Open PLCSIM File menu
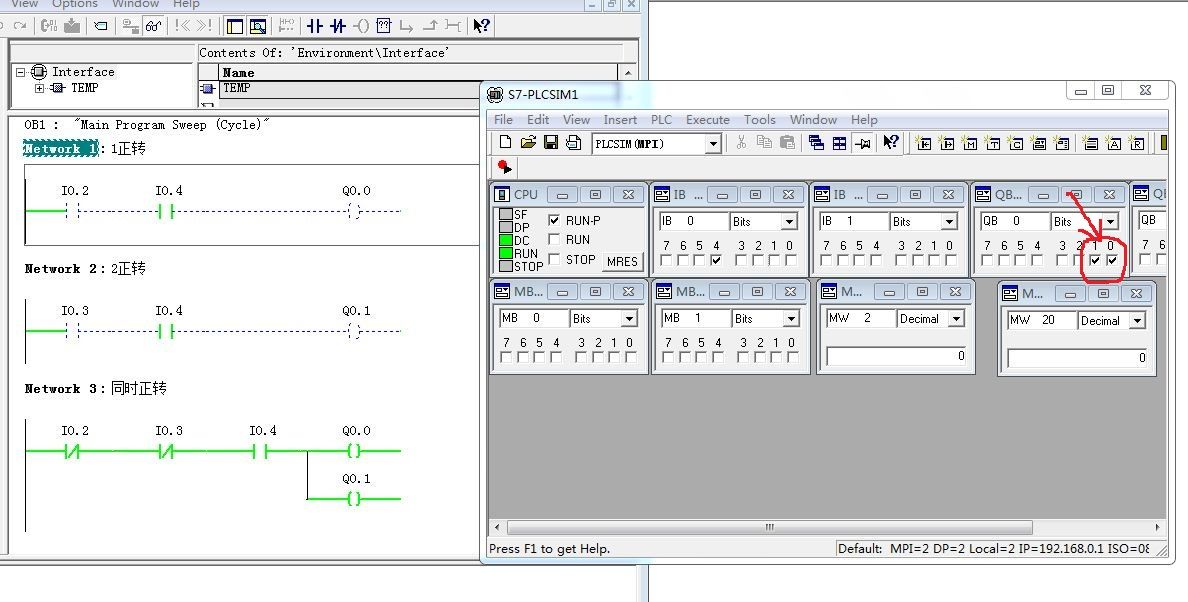 [x=503, y=120]
